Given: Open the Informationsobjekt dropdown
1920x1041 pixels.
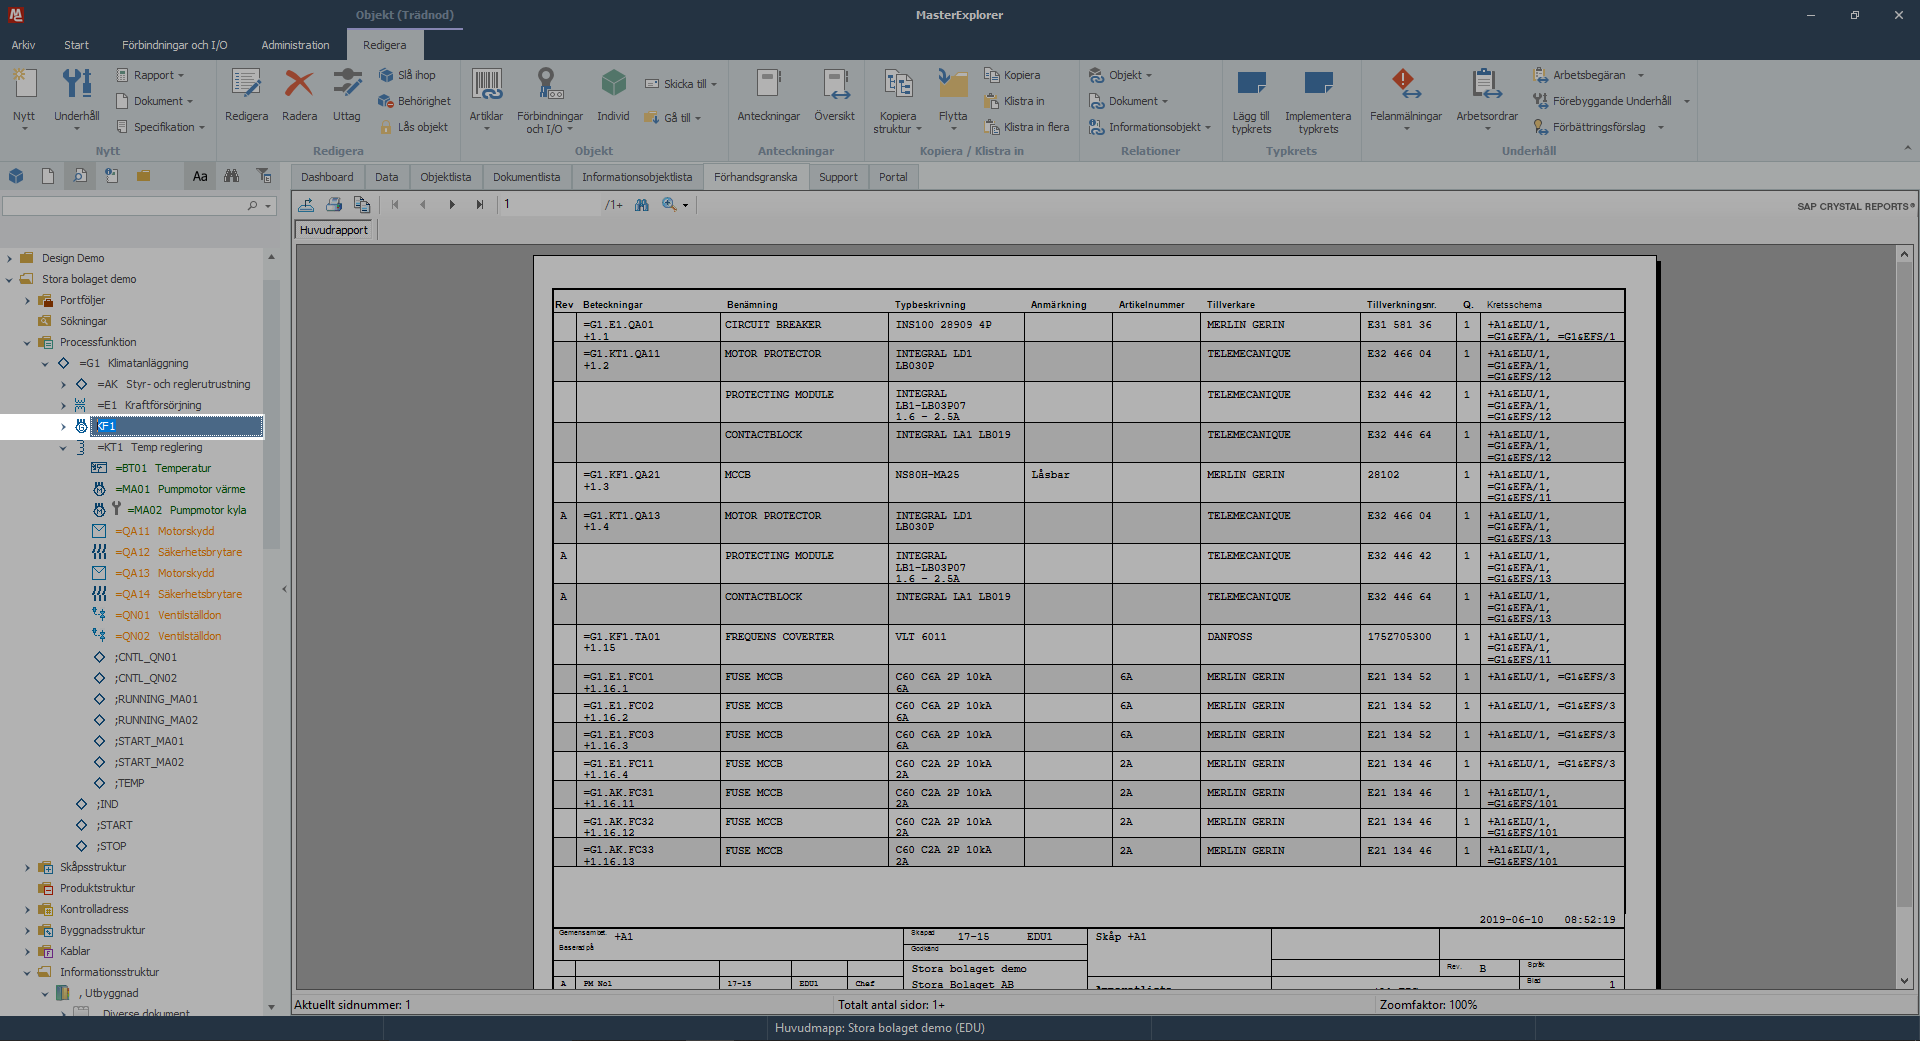Looking at the screenshot, I should pyautogui.click(x=1150, y=127).
